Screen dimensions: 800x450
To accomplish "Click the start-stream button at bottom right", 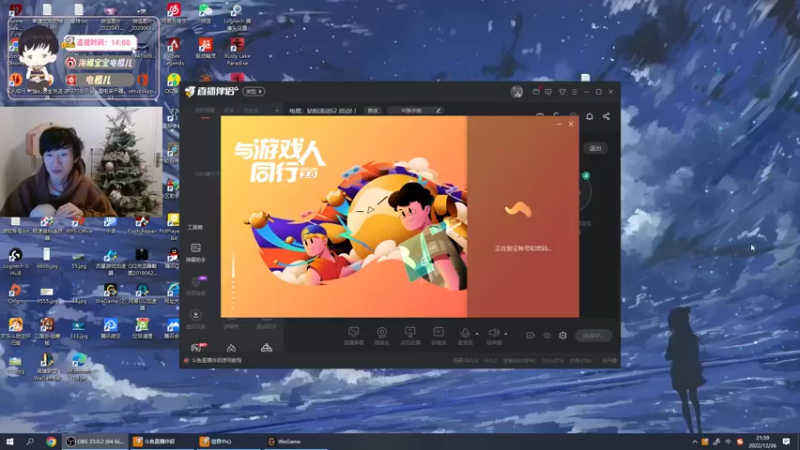I will 593,335.
